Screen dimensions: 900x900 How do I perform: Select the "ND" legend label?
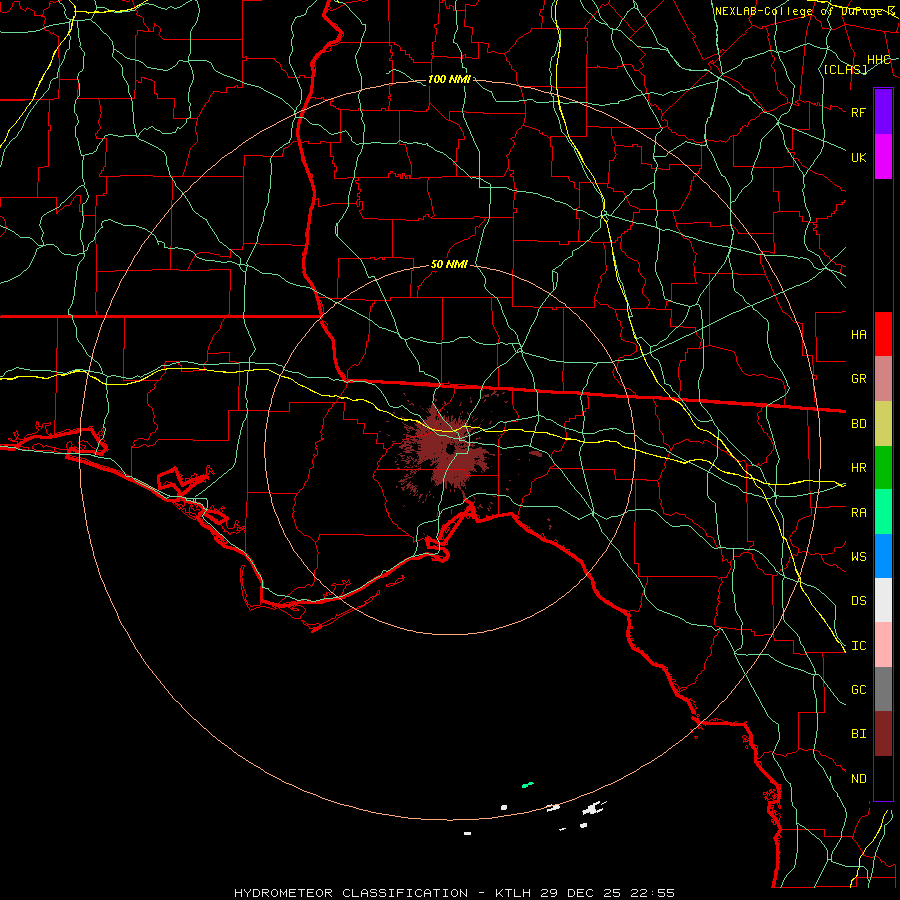coord(859,778)
